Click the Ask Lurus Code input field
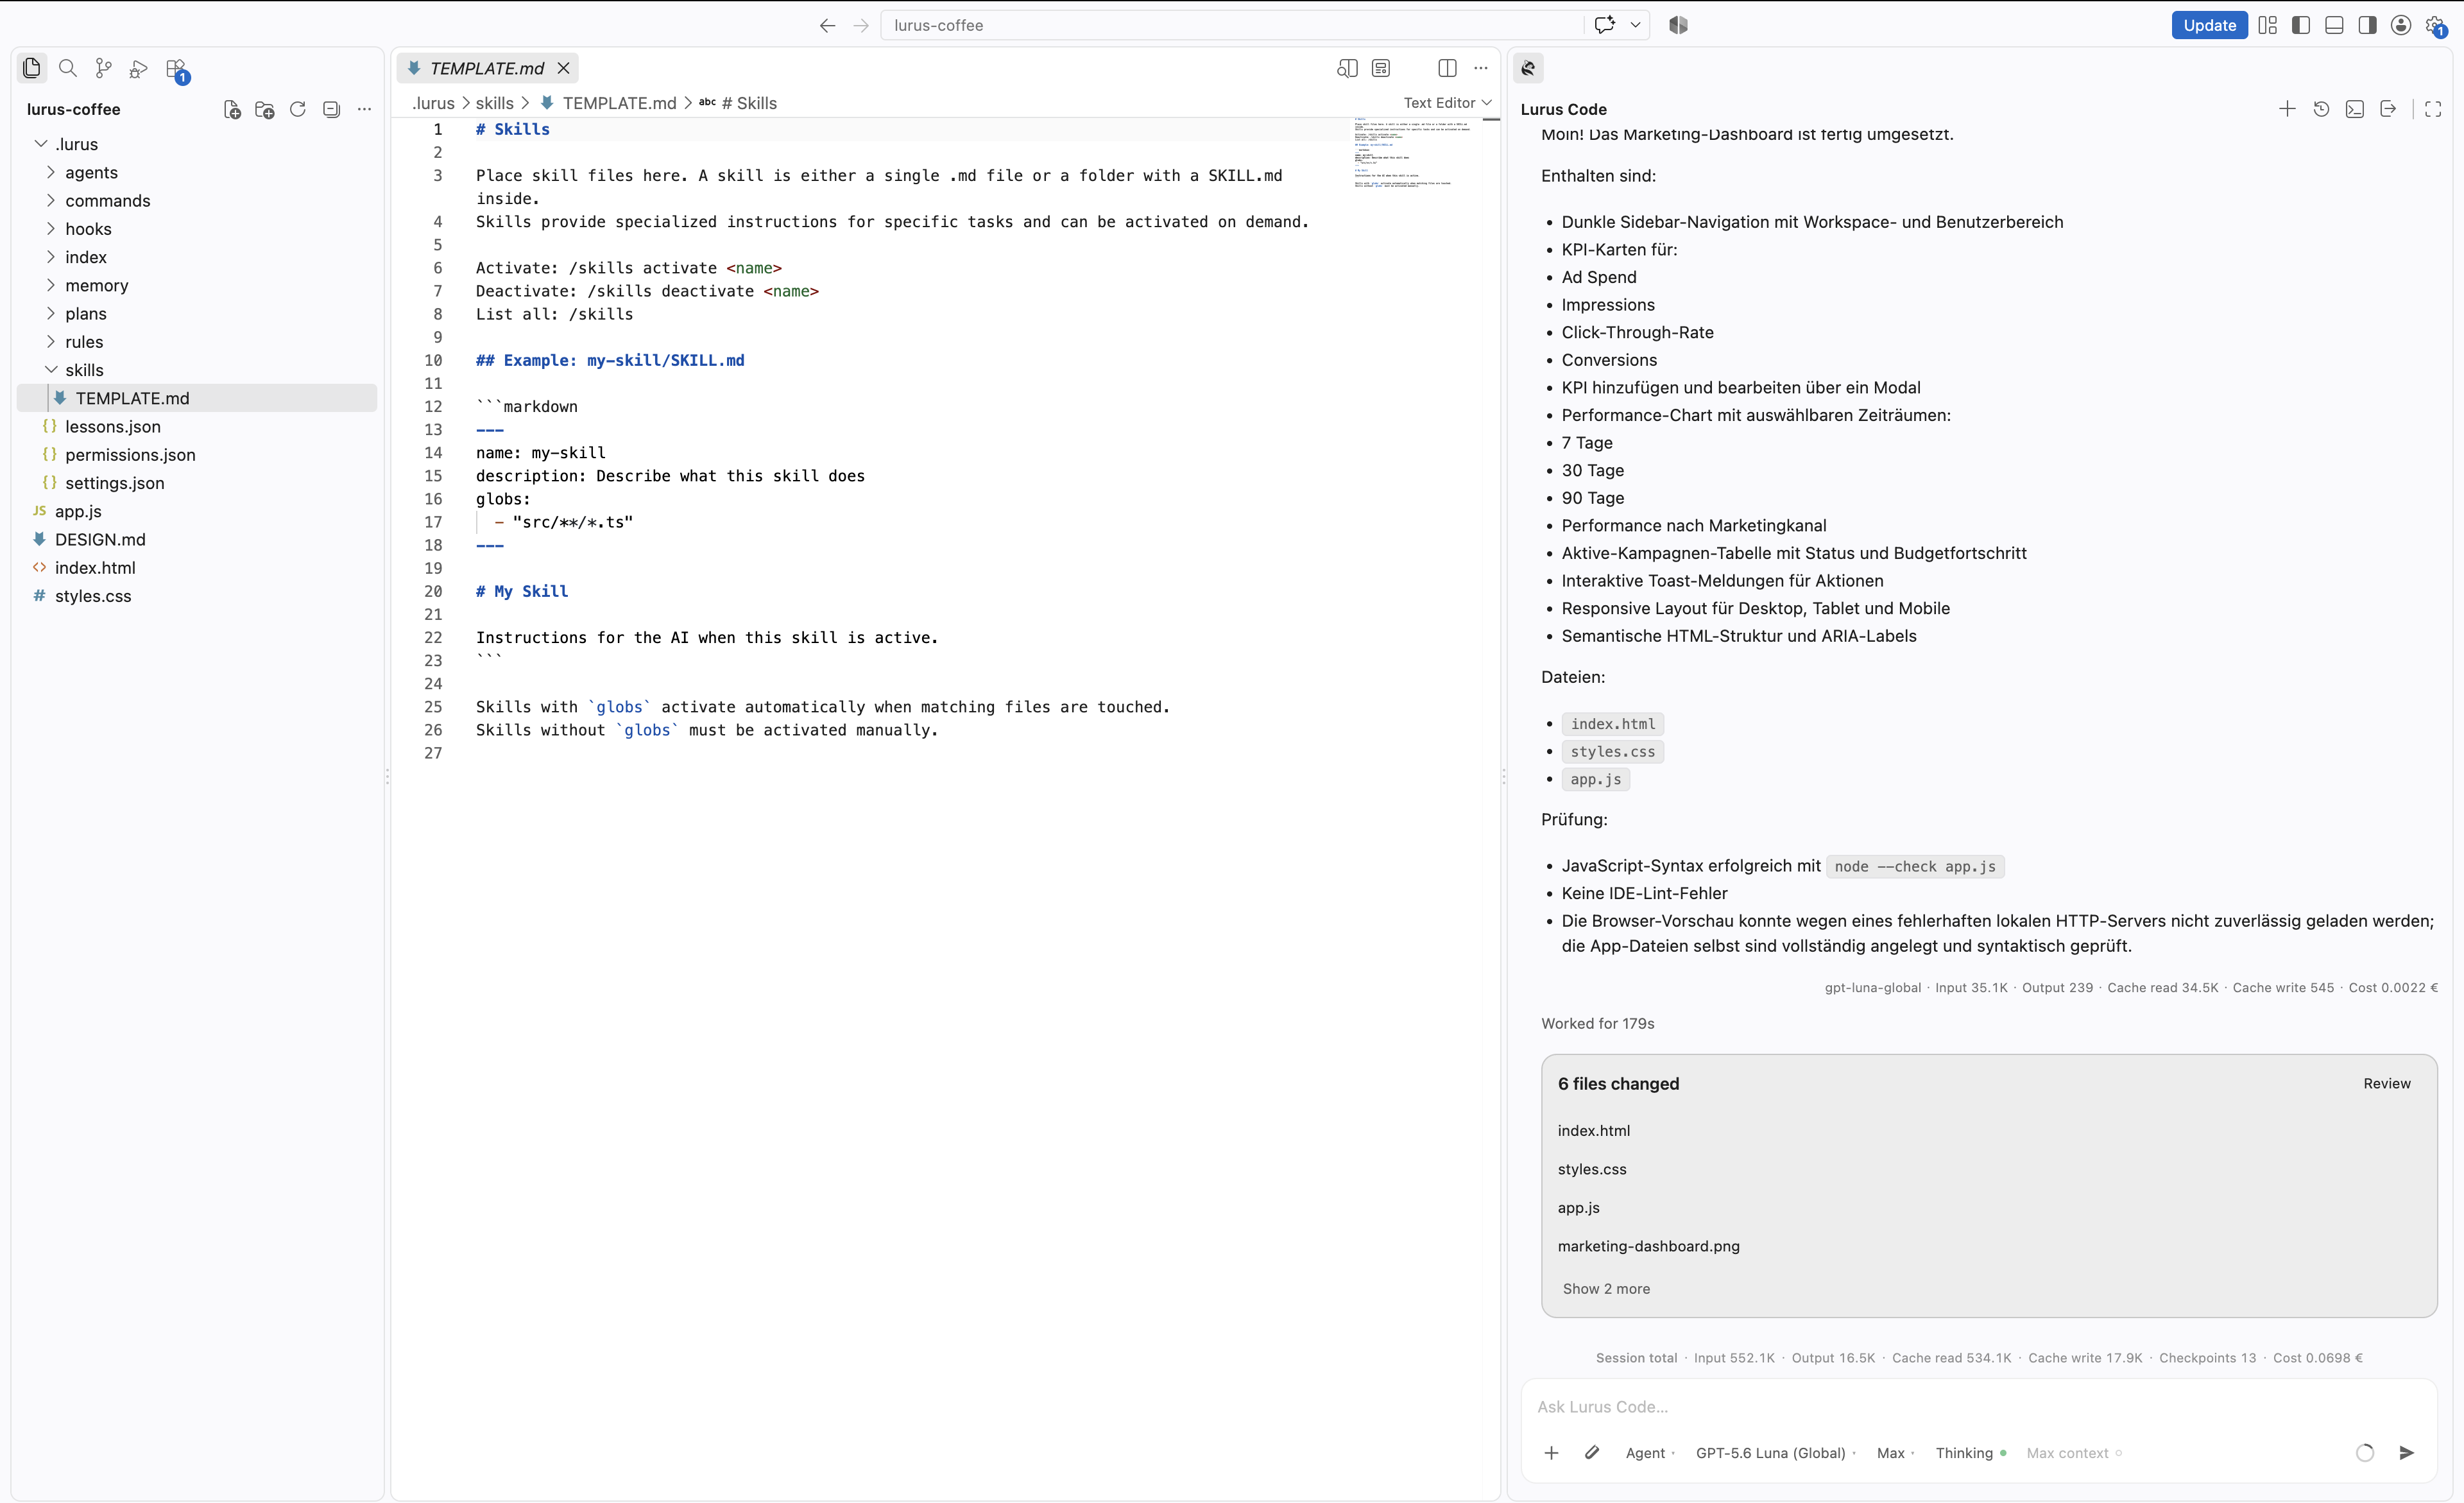Image resolution: width=2464 pixels, height=1503 pixels. (x=1978, y=1406)
